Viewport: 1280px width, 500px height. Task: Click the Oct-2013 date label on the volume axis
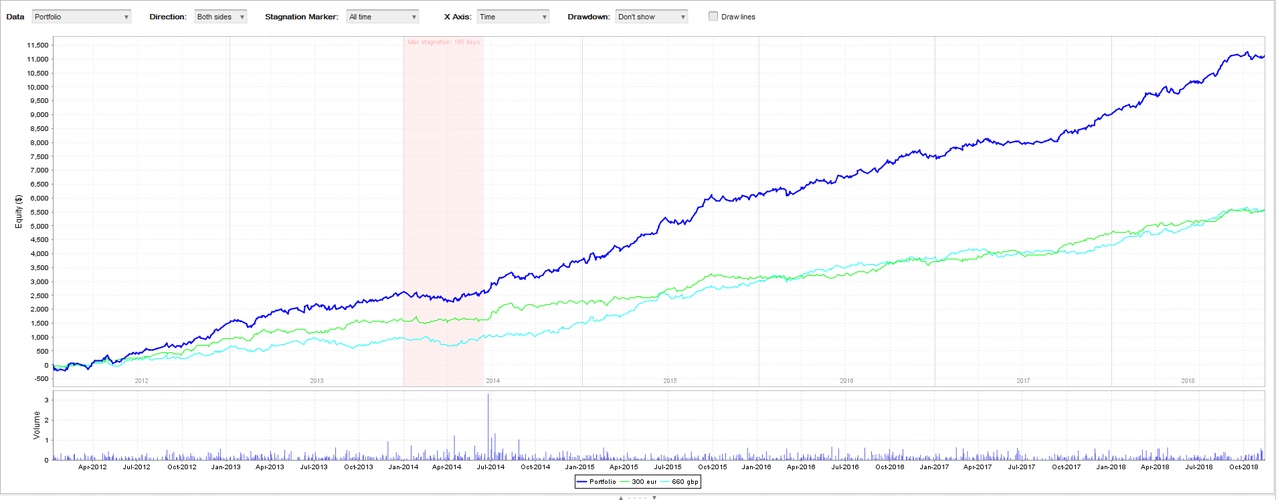click(x=358, y=466)
